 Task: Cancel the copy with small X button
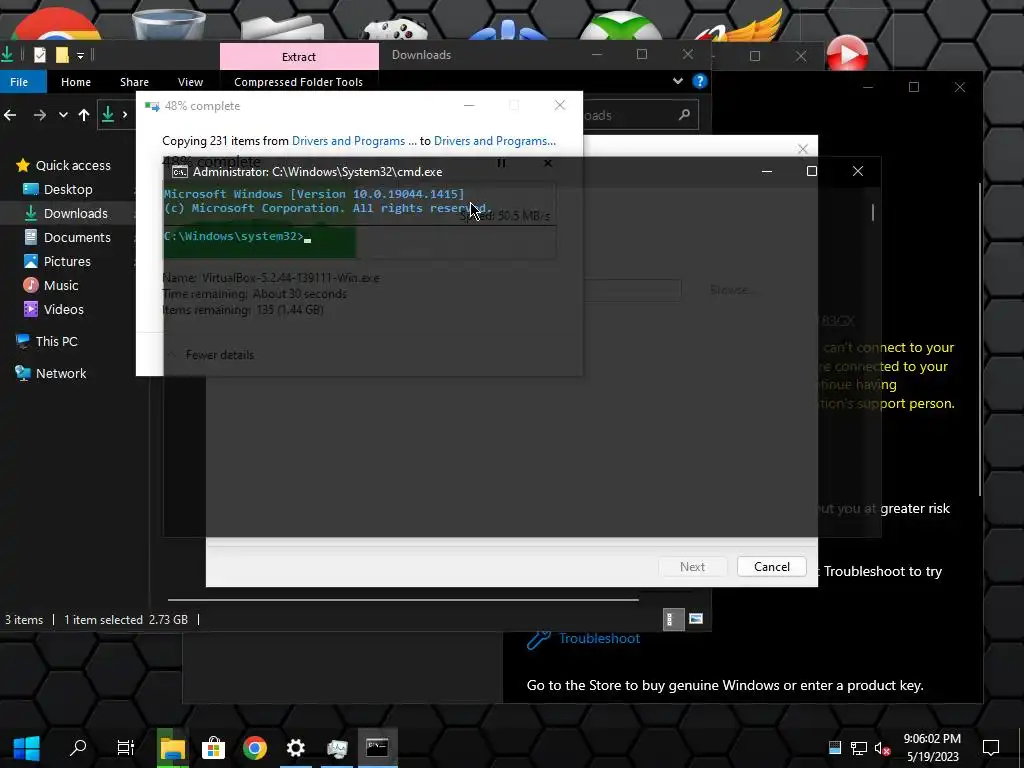548,163
